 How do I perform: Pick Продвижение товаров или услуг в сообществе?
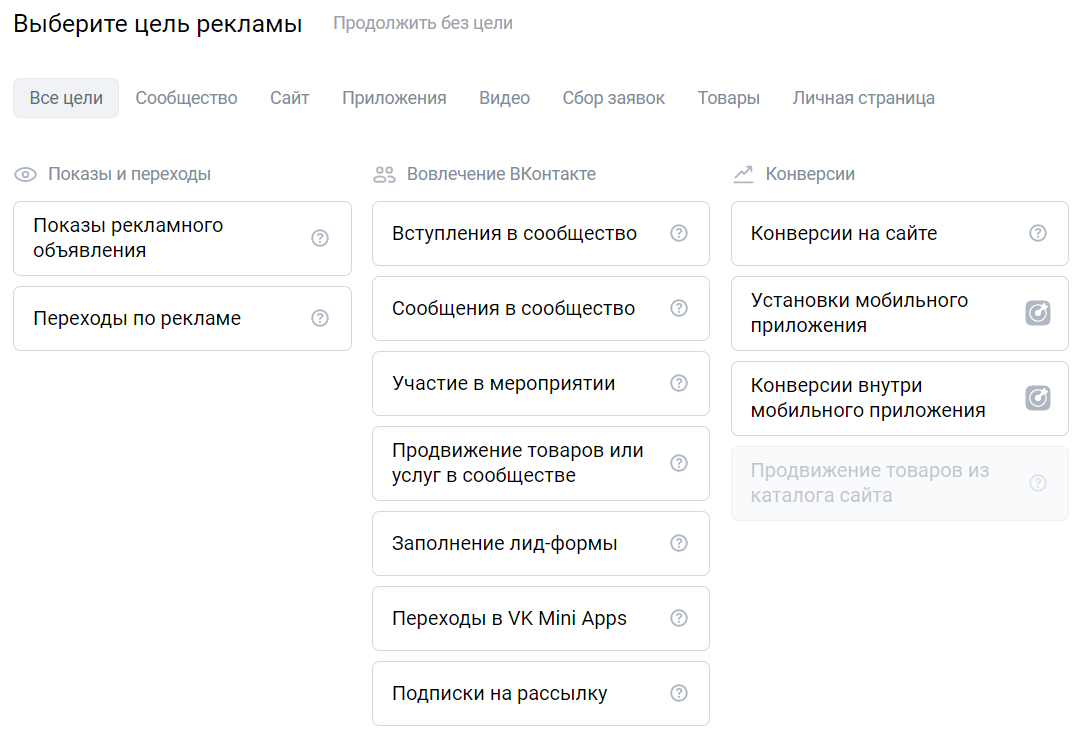541,464
